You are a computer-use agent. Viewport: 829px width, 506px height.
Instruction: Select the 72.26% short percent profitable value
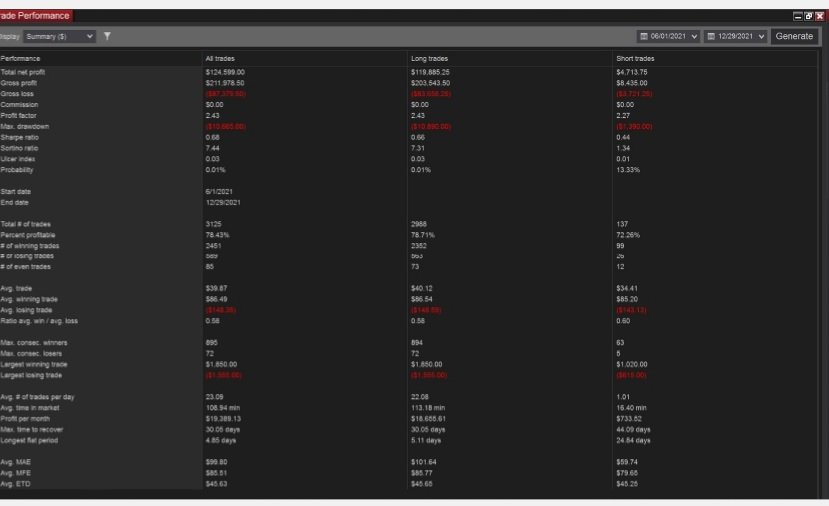click(628, 235)
